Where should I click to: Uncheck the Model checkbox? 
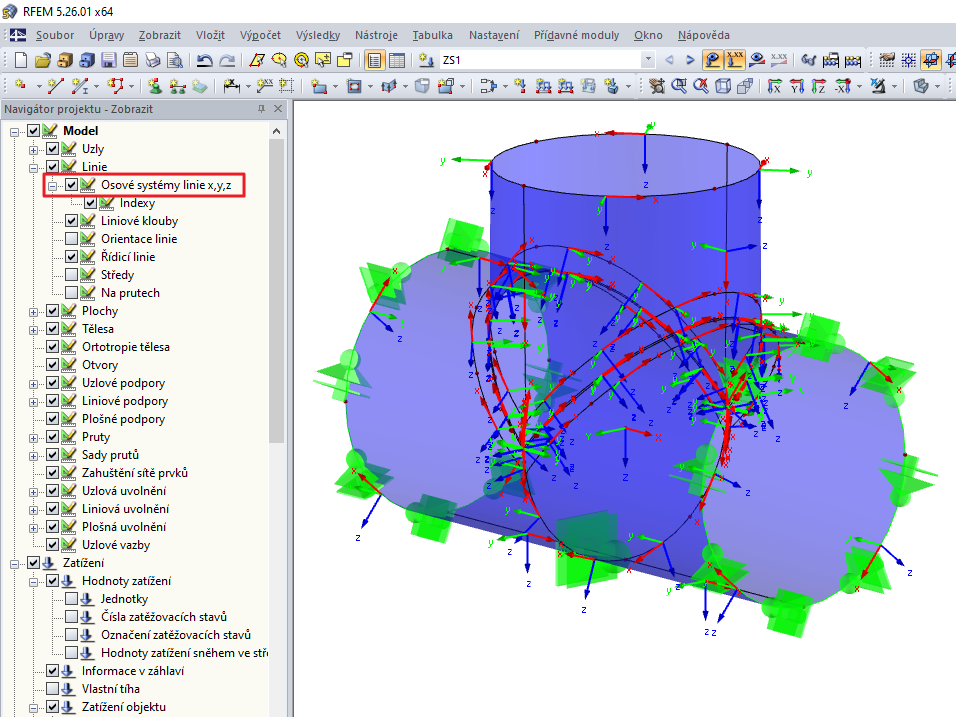(34, 130)
